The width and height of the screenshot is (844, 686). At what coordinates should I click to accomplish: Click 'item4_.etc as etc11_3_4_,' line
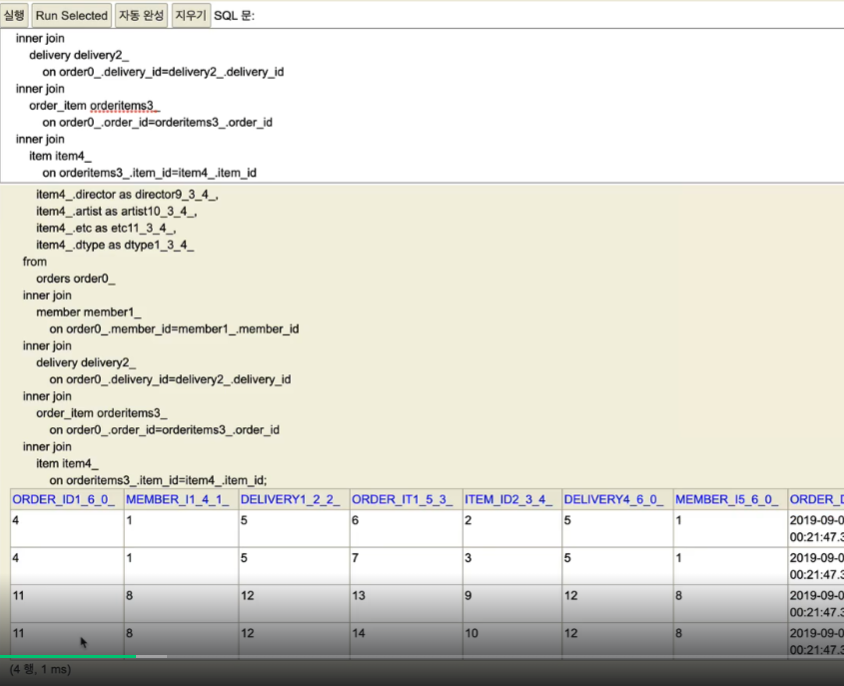[106, 228]
